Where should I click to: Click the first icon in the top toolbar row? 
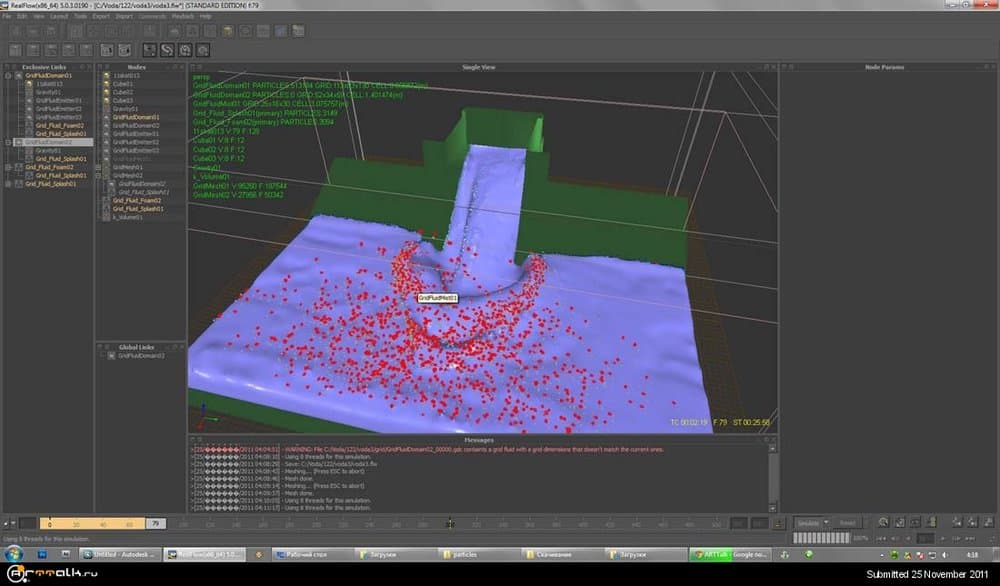15,31
